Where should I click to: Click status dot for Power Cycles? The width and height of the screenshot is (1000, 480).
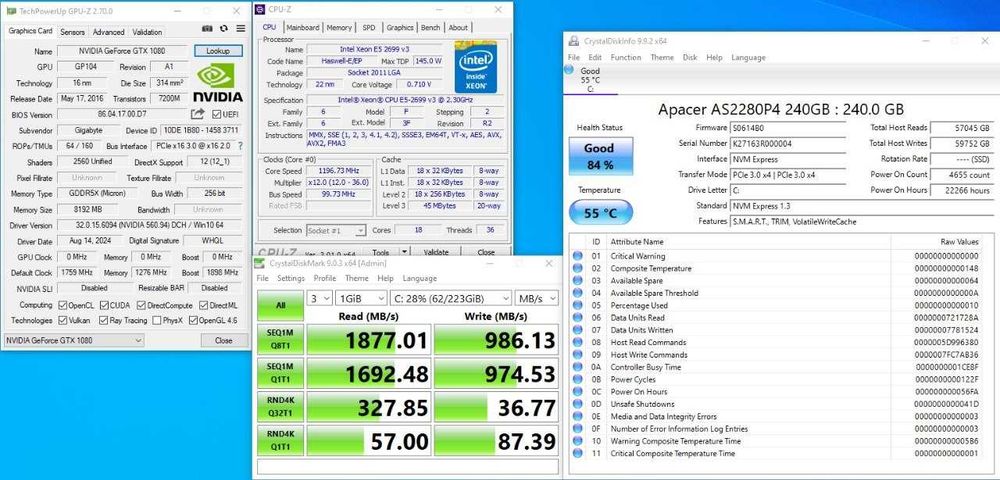(578, 379)
